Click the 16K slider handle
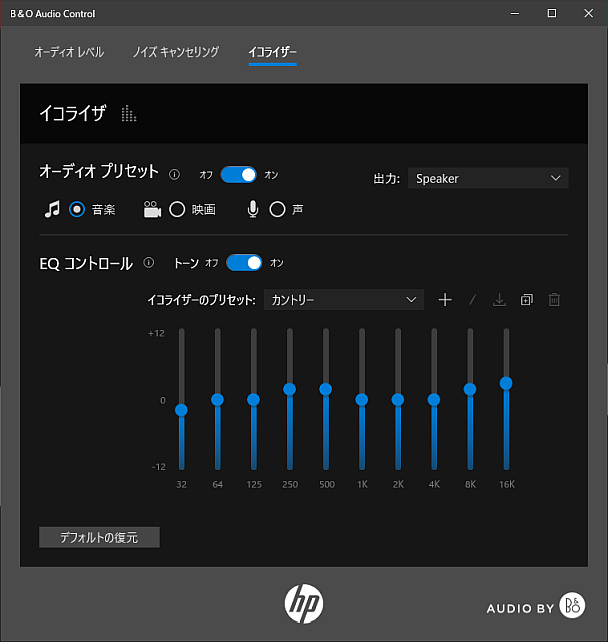This screenshot has height=642, width=608. pyautogui.click(x=506, y=383)
